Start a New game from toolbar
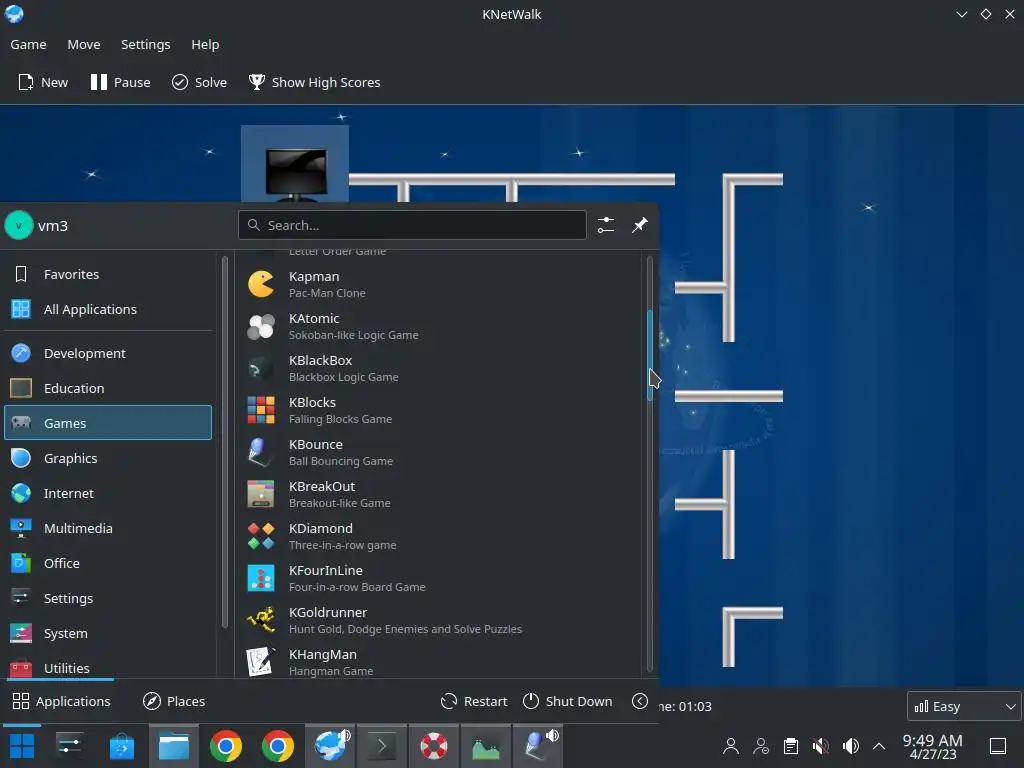Image resolution: width=1024 pixels, height=768 pixels. tap(43, 82)
